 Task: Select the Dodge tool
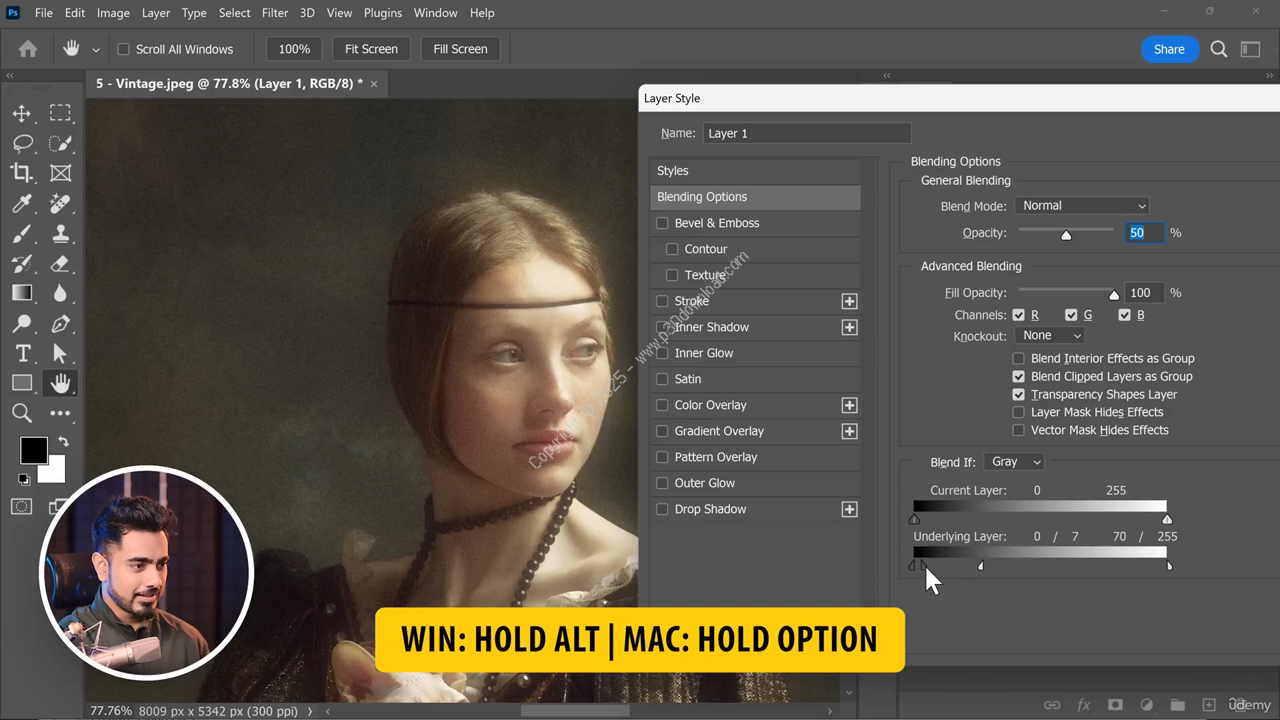[22, 323]
